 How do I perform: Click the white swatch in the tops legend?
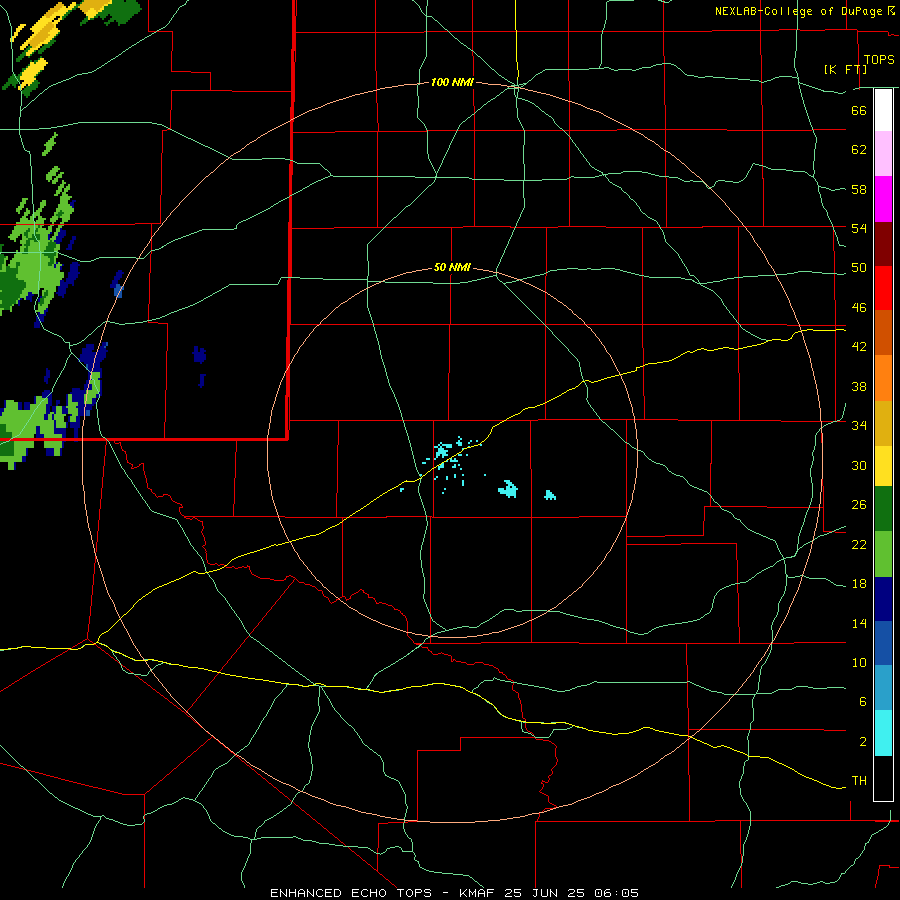[x=883, y=110]
